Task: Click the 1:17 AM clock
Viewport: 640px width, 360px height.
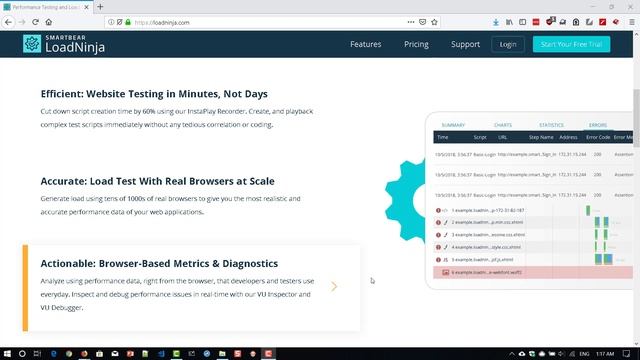Action: (x=605, y=354)
